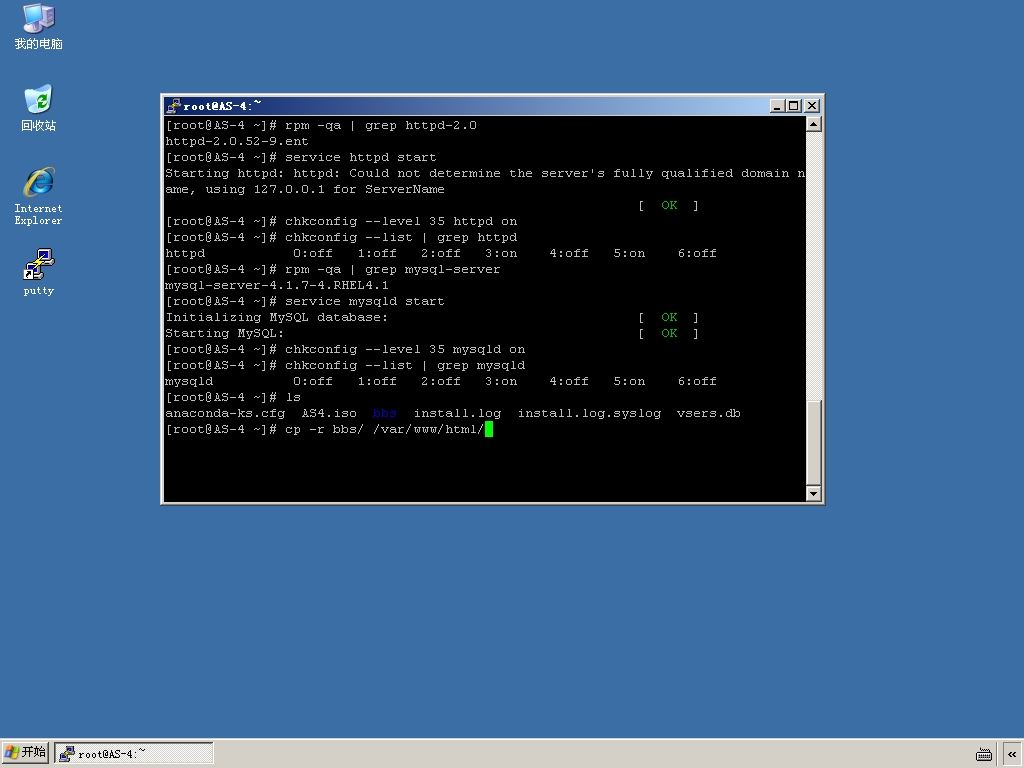
Task: Click the text 'httpd-2.0.52-9.ent' in terminal
Action: [236, 141]
